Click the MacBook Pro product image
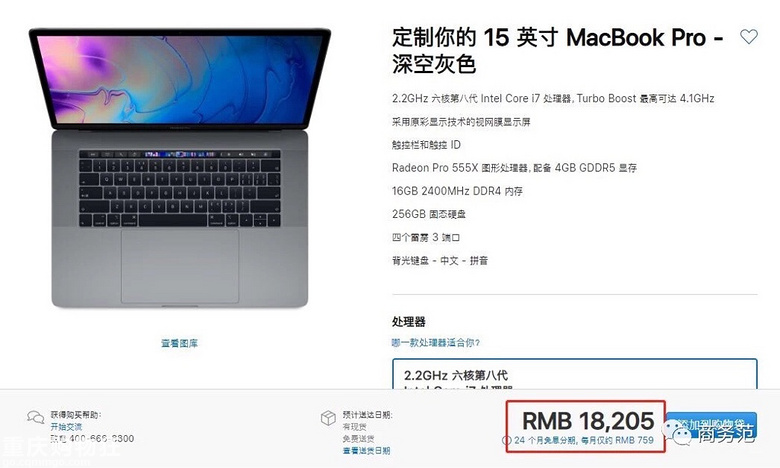Viewport: 780px width, 468px height. point(180,168)
